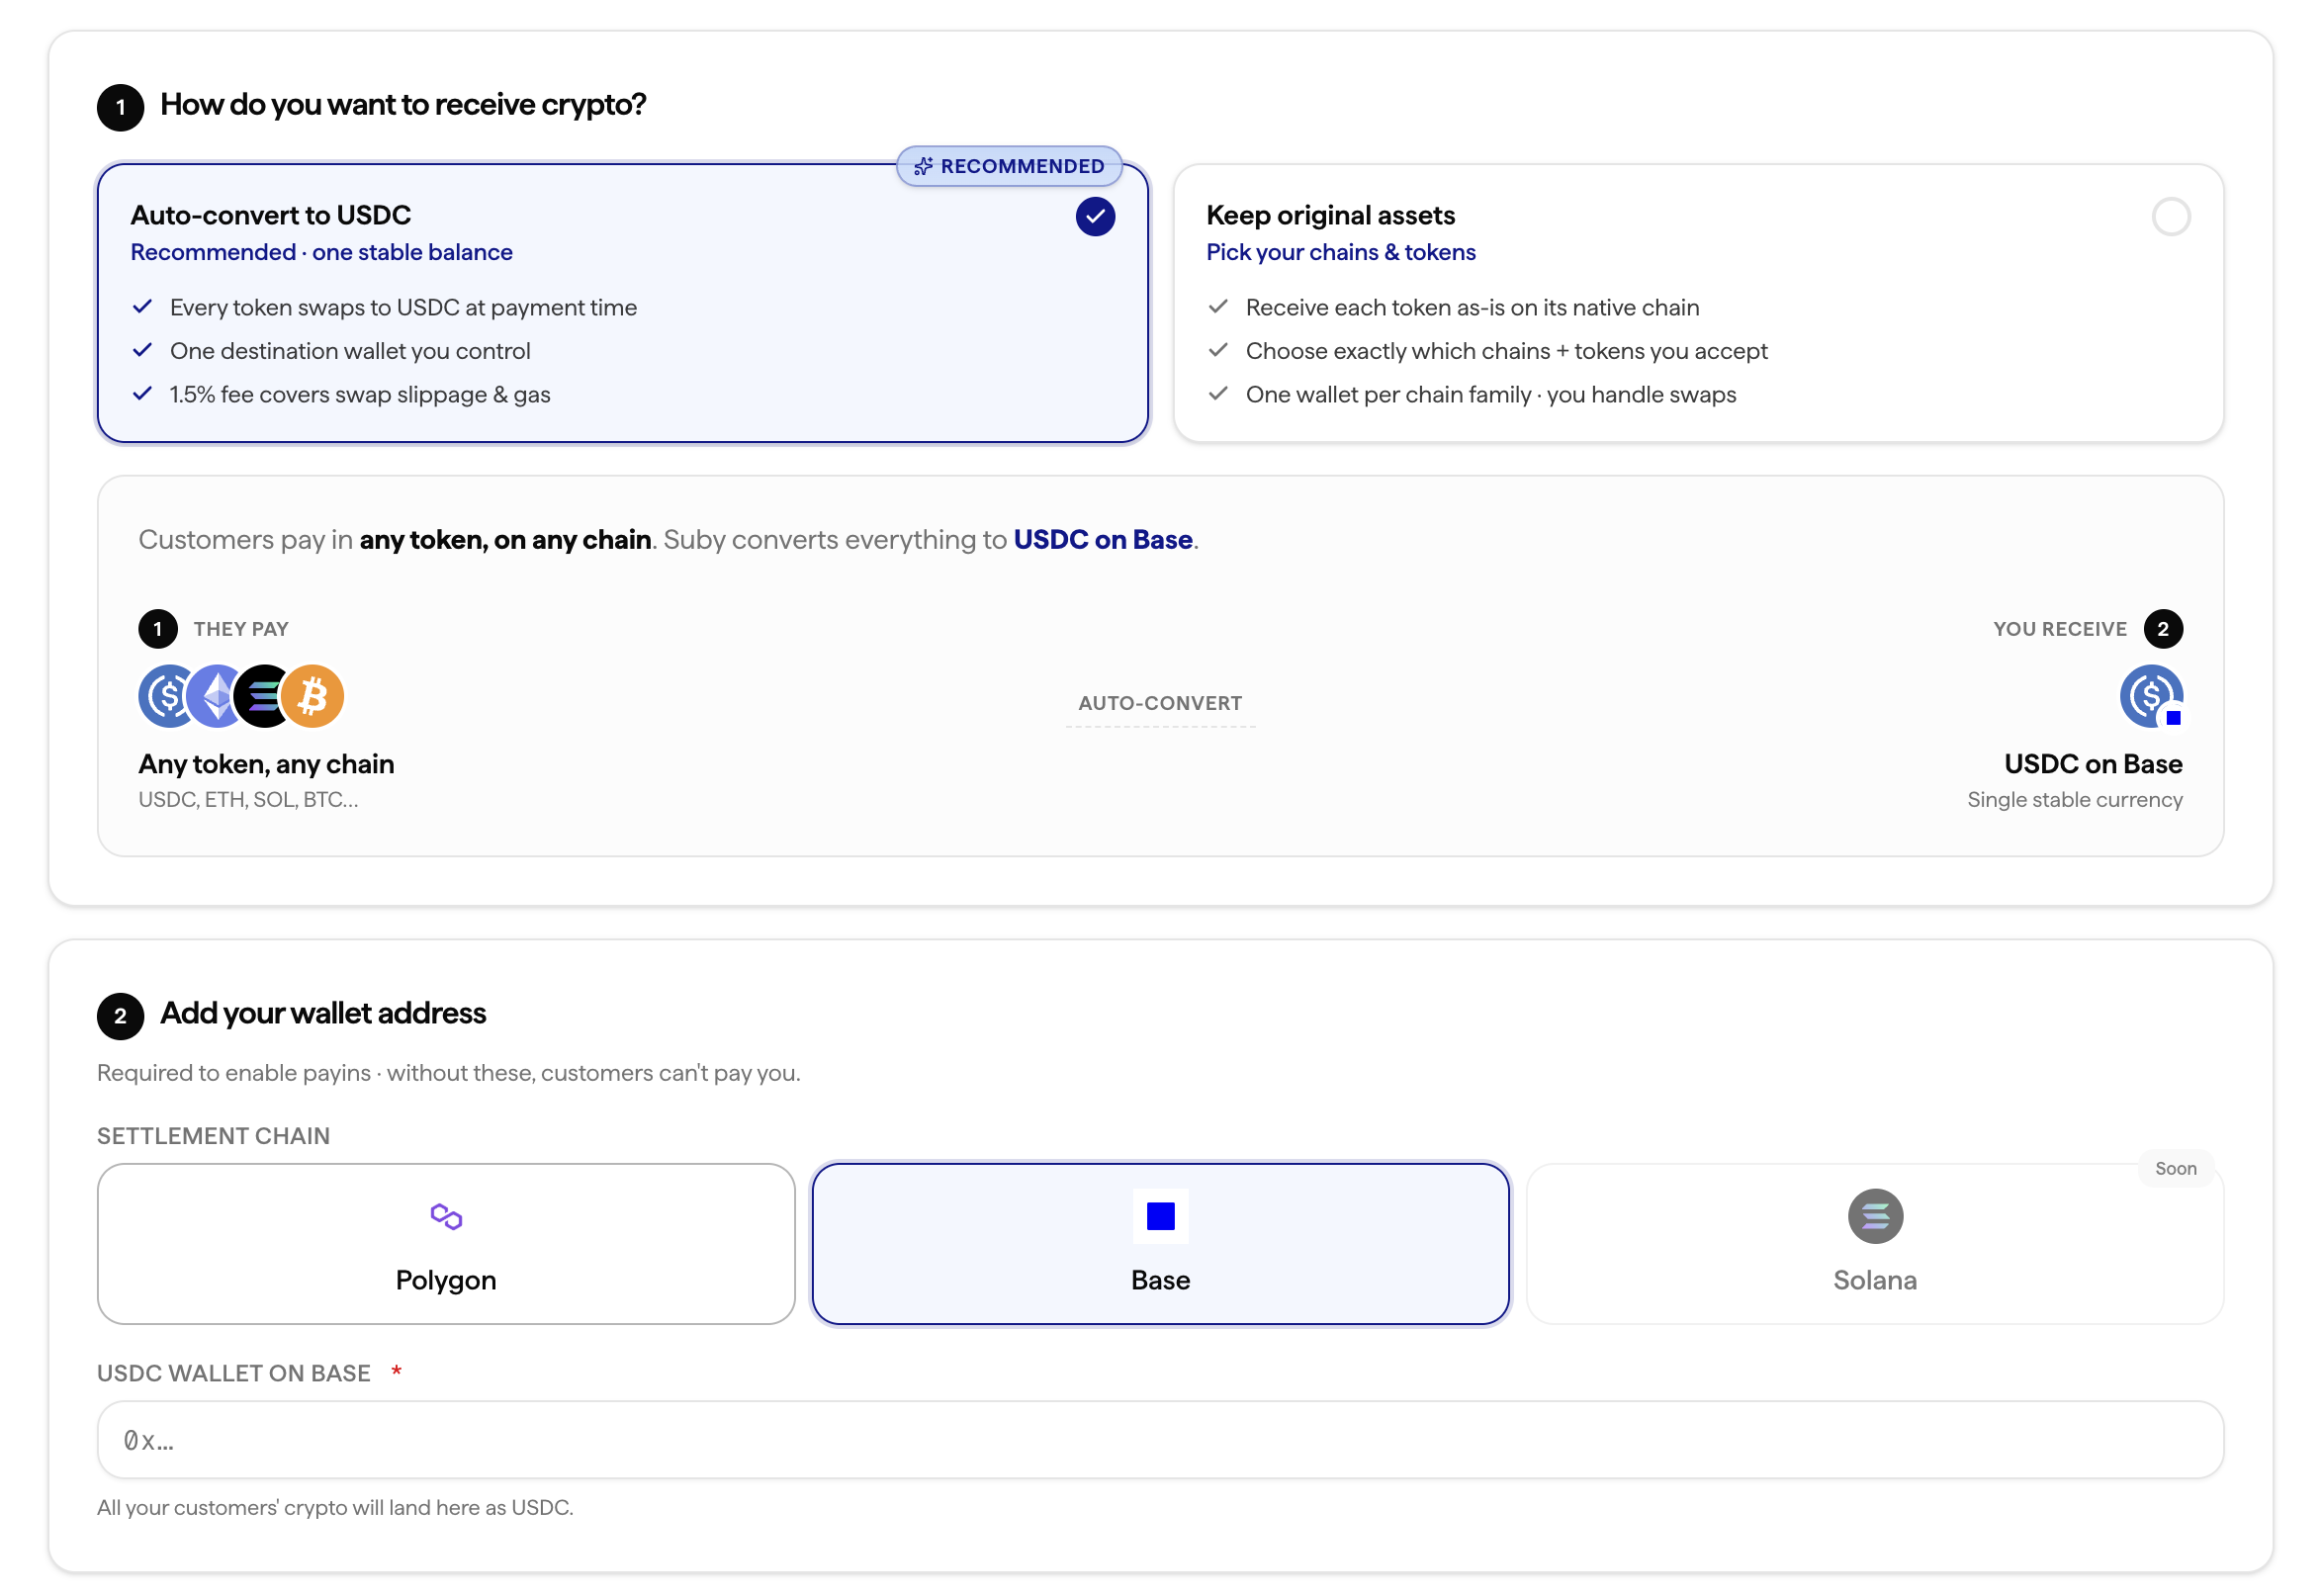Image resolution: width=2322 pixels, height=1596 pixels.
Task: Click the 'Auto-convert to USDC' title
Action: (x=270, y=215)
